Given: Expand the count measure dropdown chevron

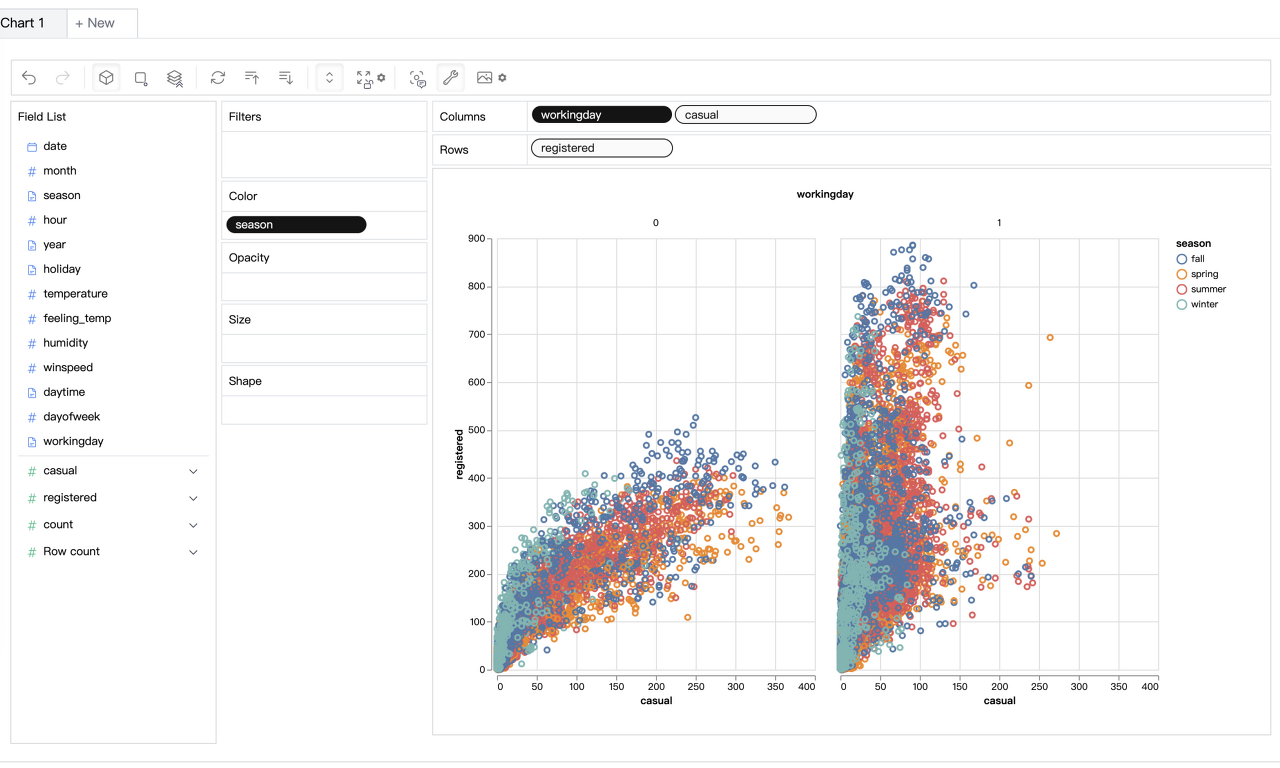Looking at the screenshot, I should point(193,525).
